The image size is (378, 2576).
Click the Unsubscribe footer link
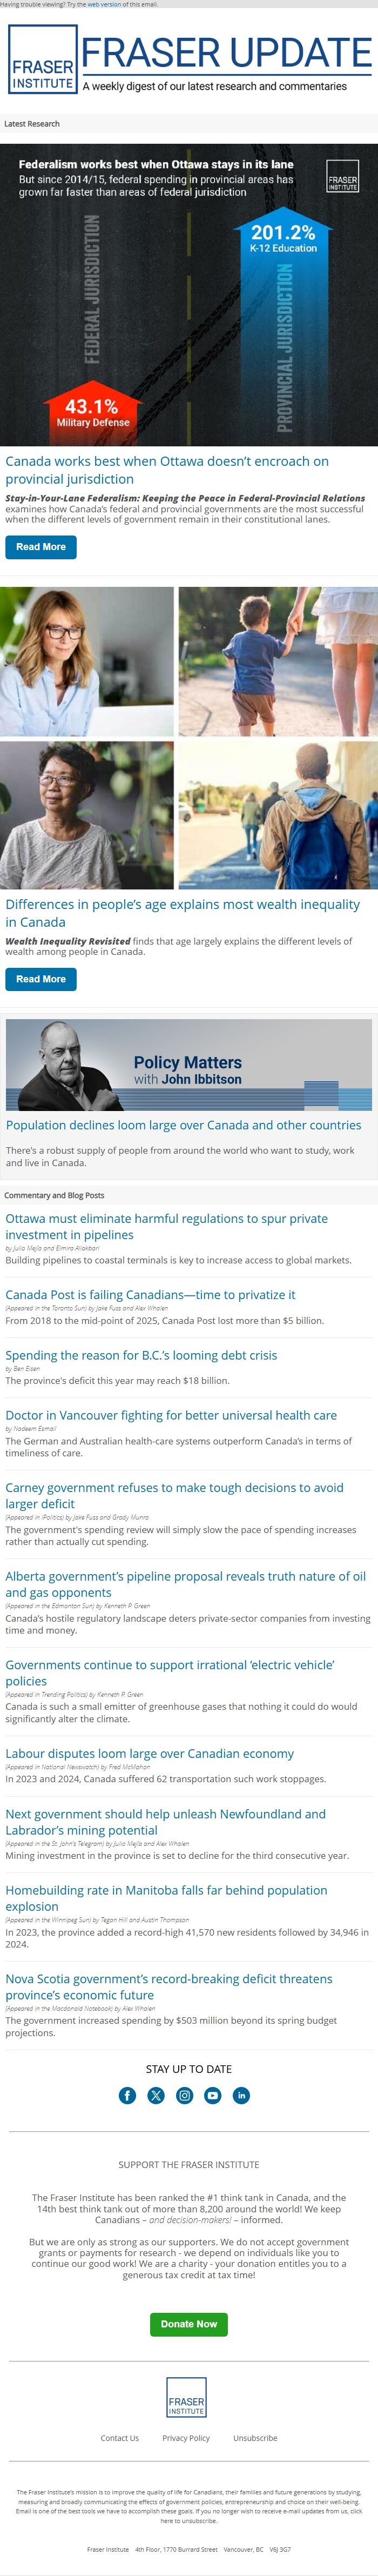pyautogui.click(x=255, y=2438)
